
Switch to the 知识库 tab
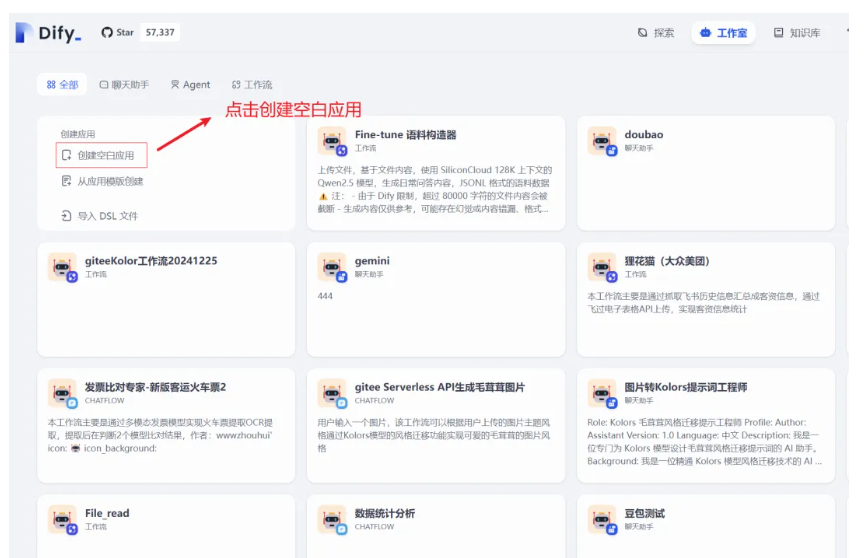(797, 33)
